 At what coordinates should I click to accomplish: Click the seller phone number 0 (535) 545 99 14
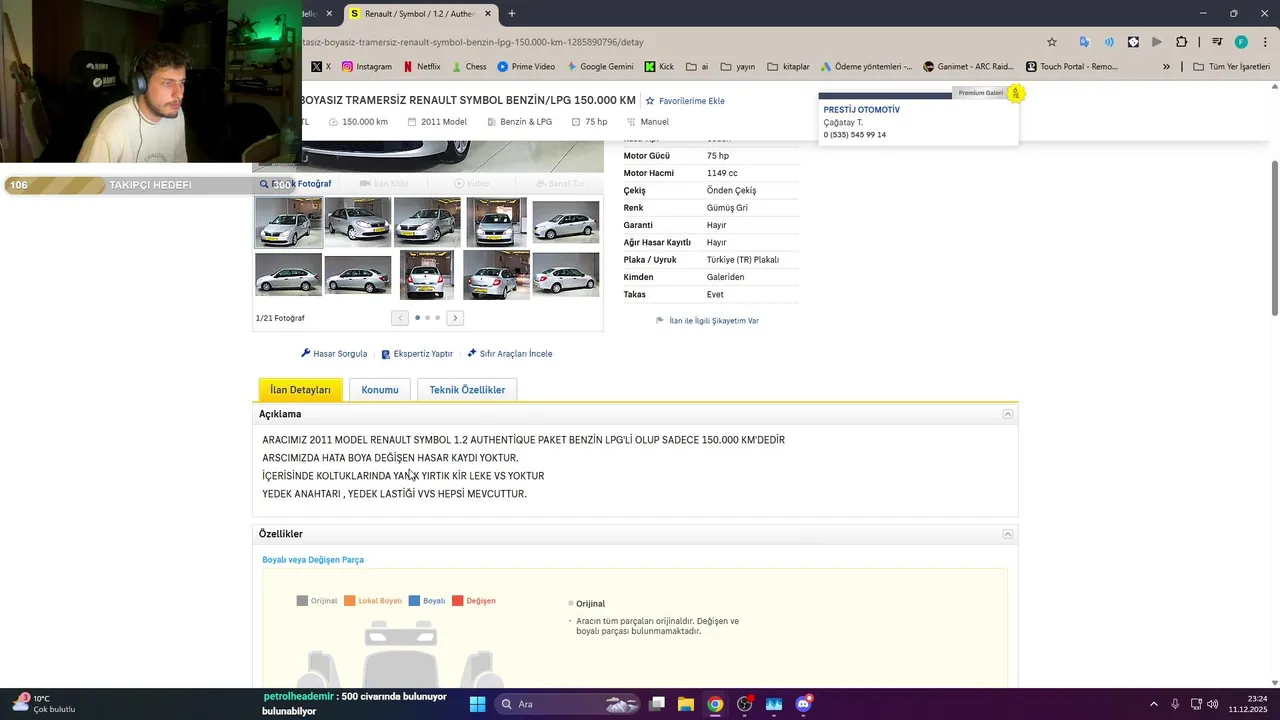855,135
